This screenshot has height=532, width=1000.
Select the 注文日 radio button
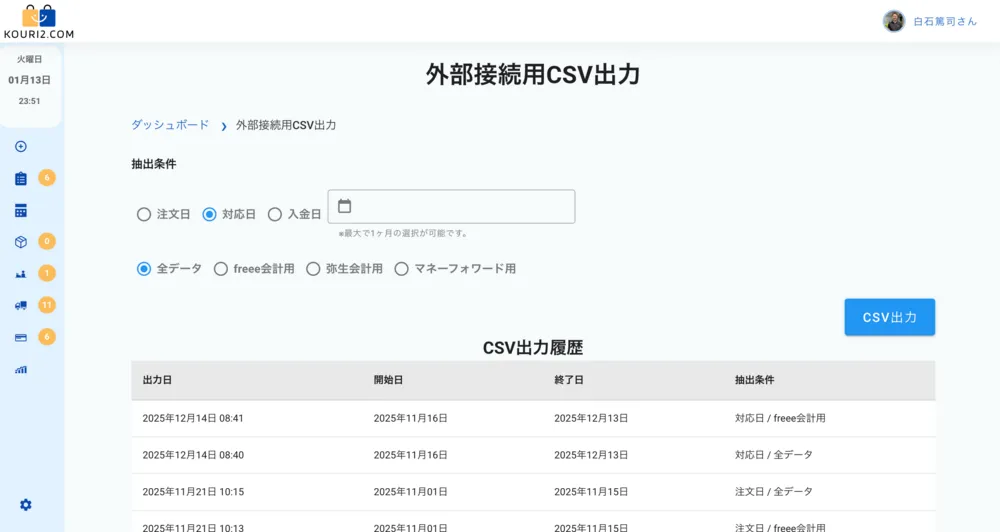143,214
